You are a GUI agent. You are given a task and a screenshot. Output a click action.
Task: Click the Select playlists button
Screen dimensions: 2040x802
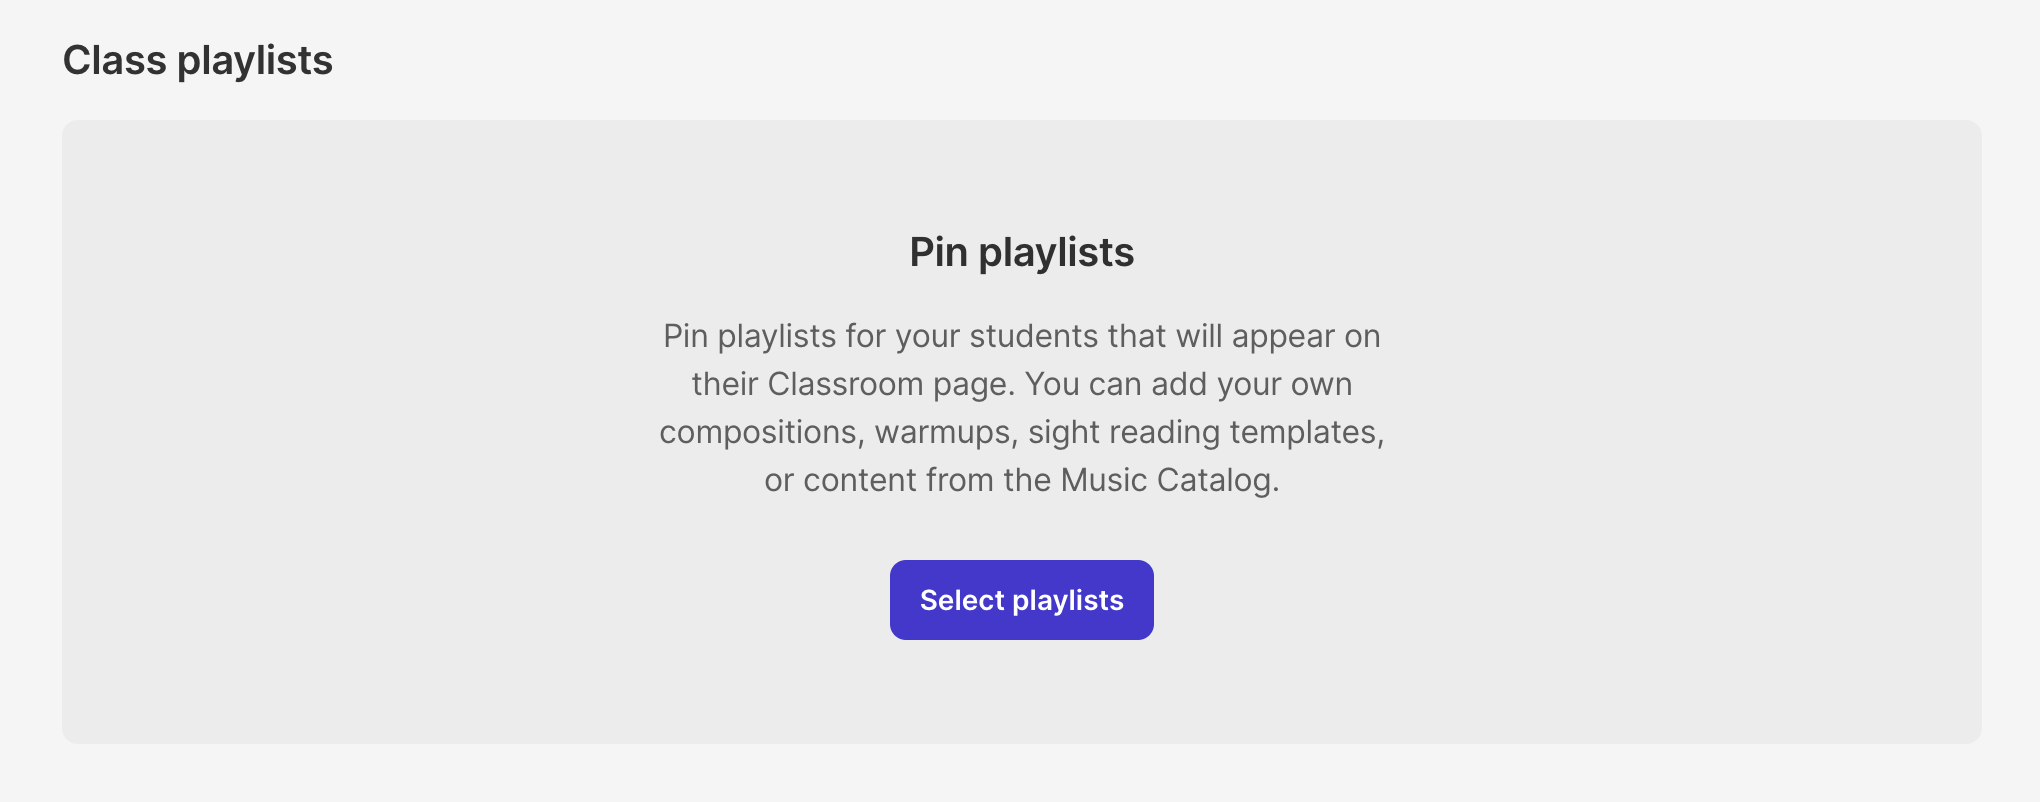[1021, 600]
